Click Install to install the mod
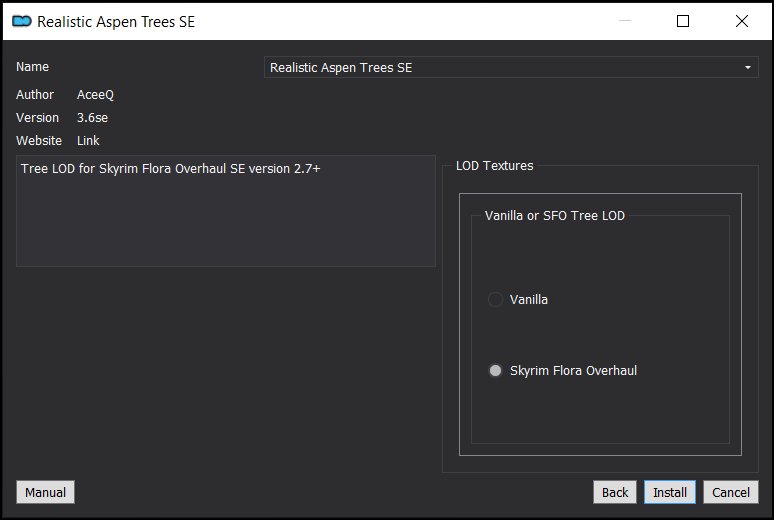The width and height of the screenshot is (774, 520). click(x=670, y=492)
